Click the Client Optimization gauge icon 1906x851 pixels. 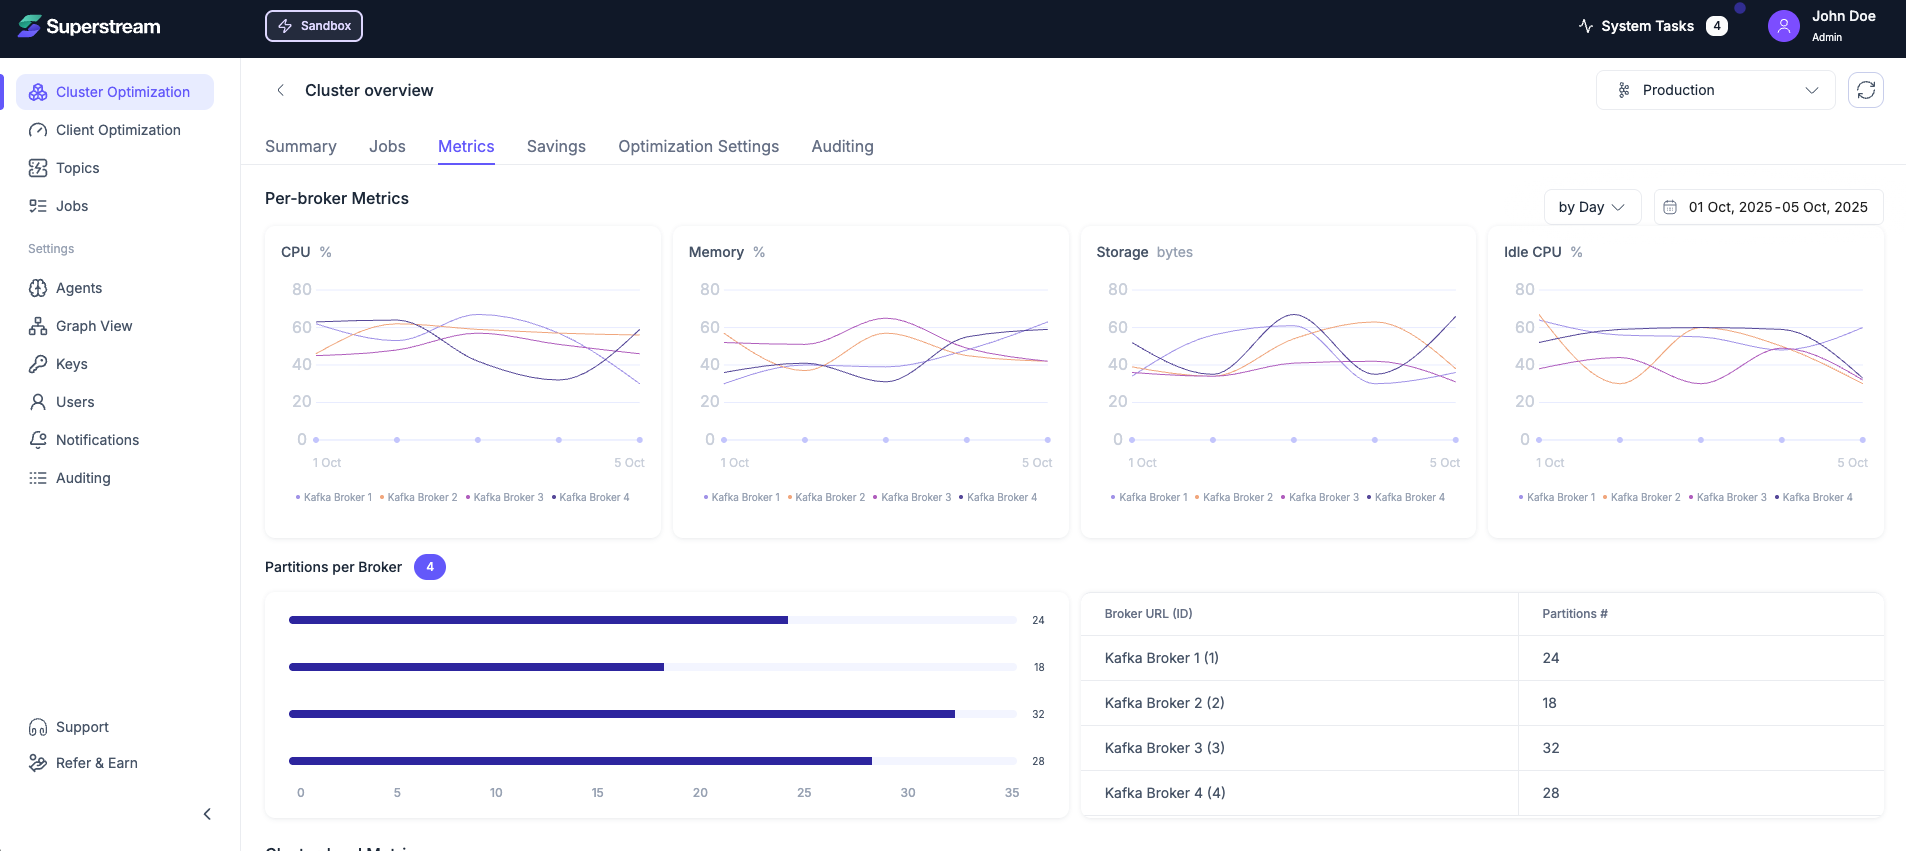[x=38, y=130]
